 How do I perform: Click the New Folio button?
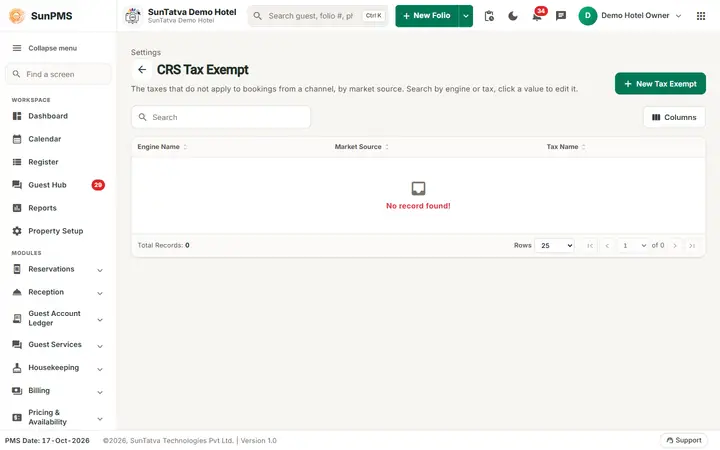(x=427, y=16)
